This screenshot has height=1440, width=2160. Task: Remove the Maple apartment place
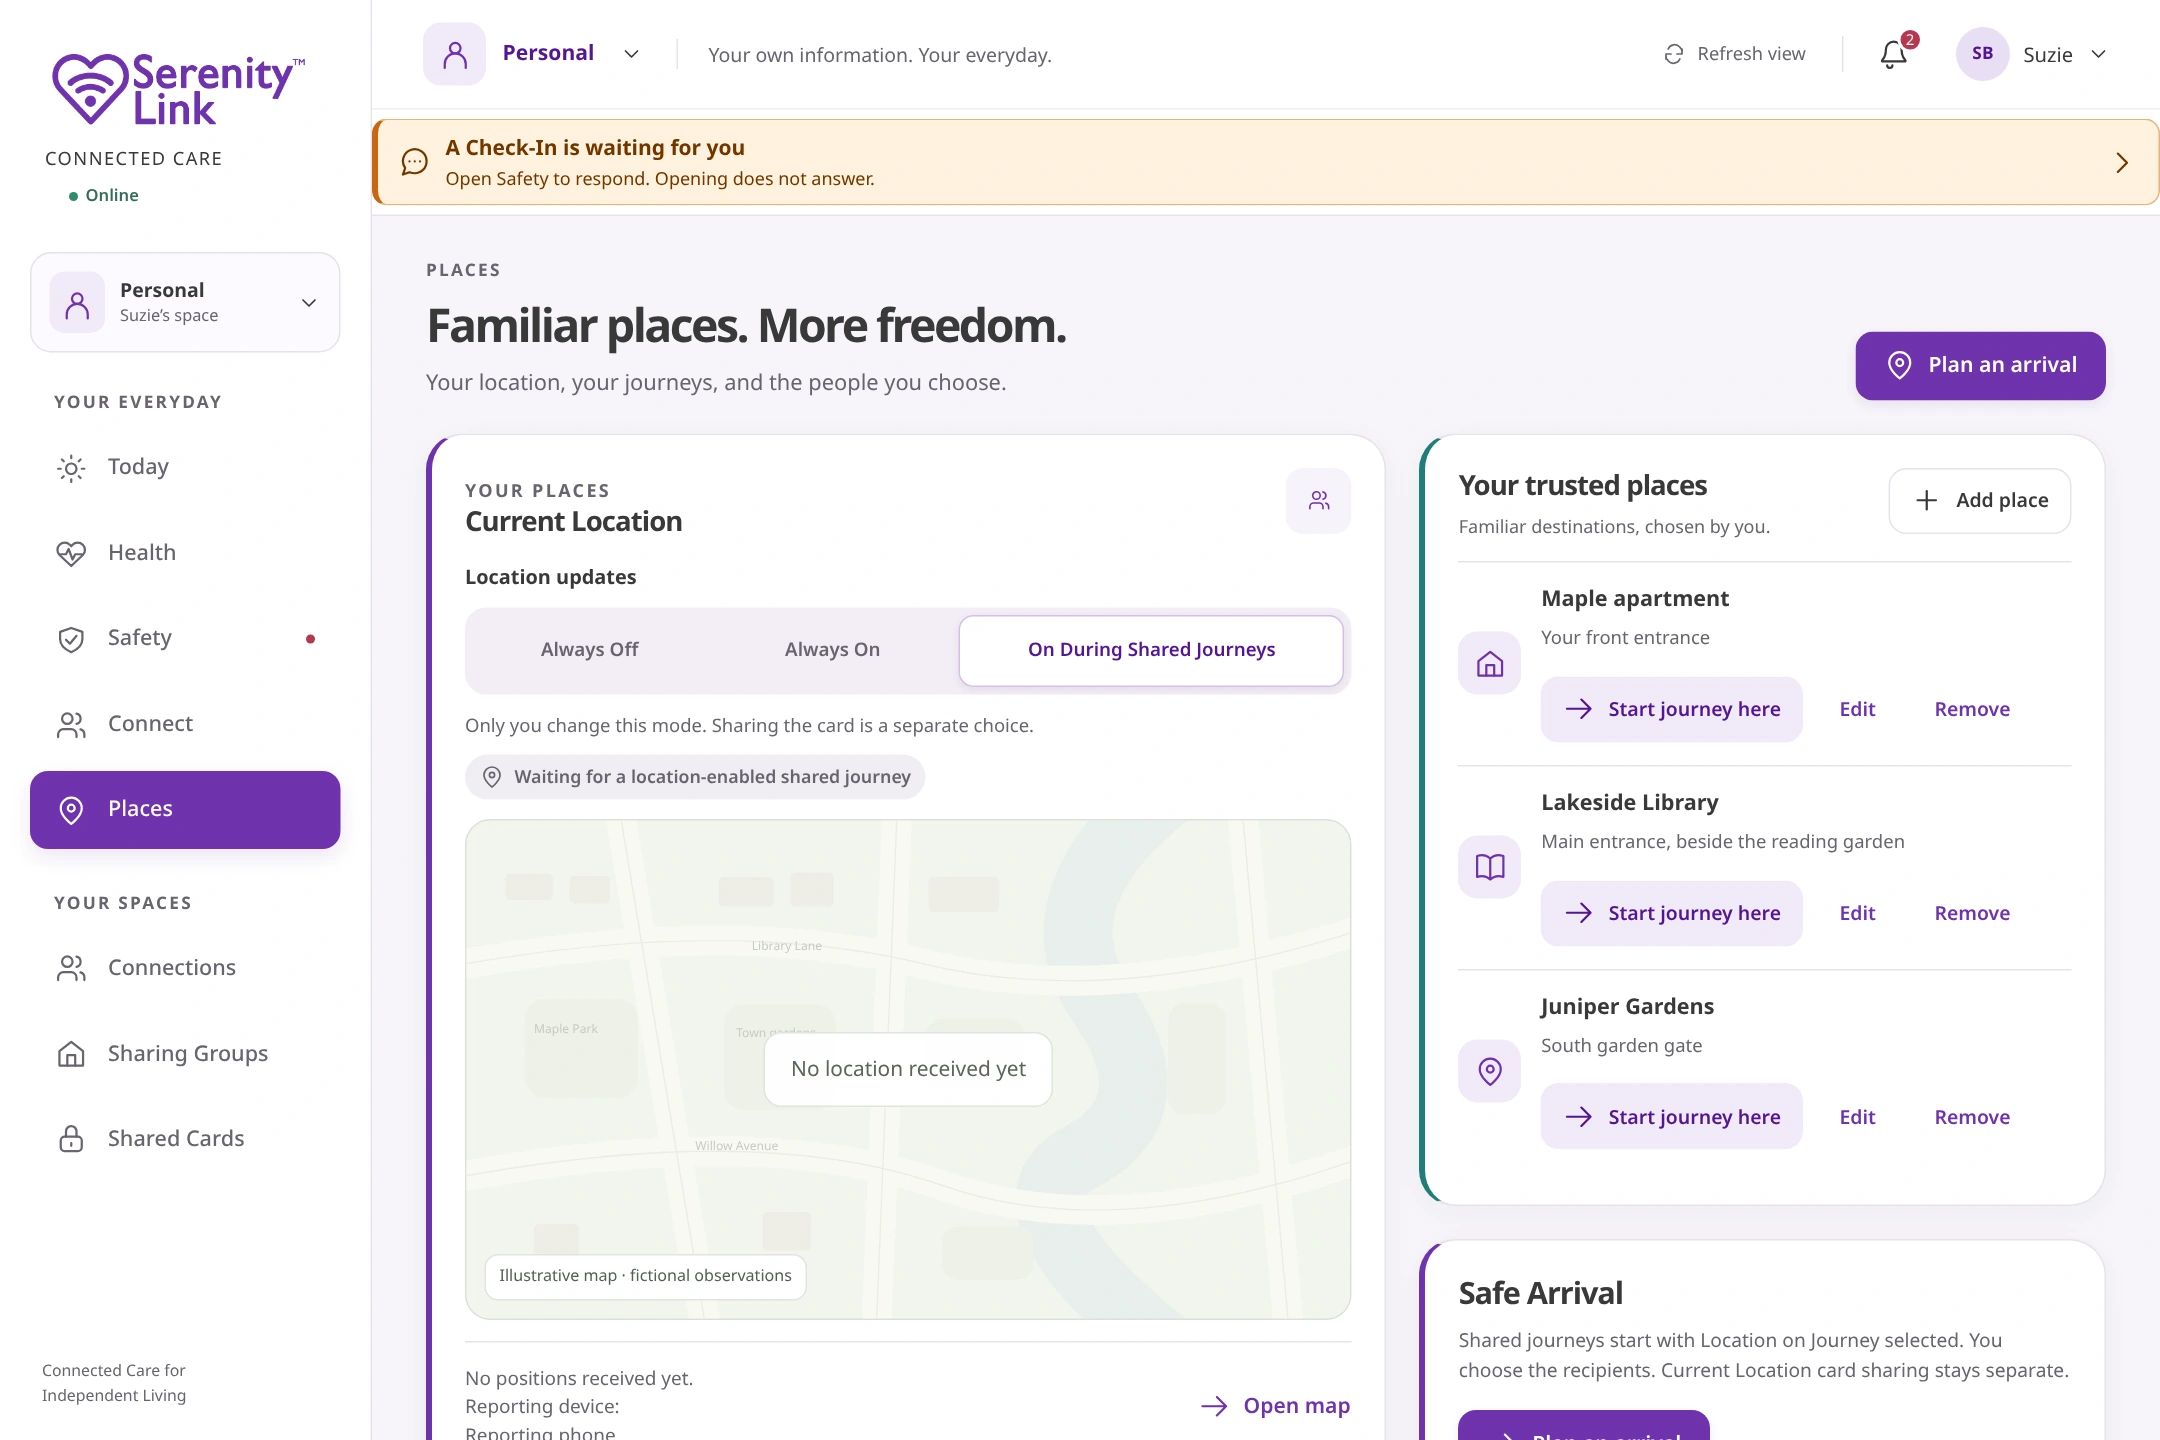[x=1972, y=709]
